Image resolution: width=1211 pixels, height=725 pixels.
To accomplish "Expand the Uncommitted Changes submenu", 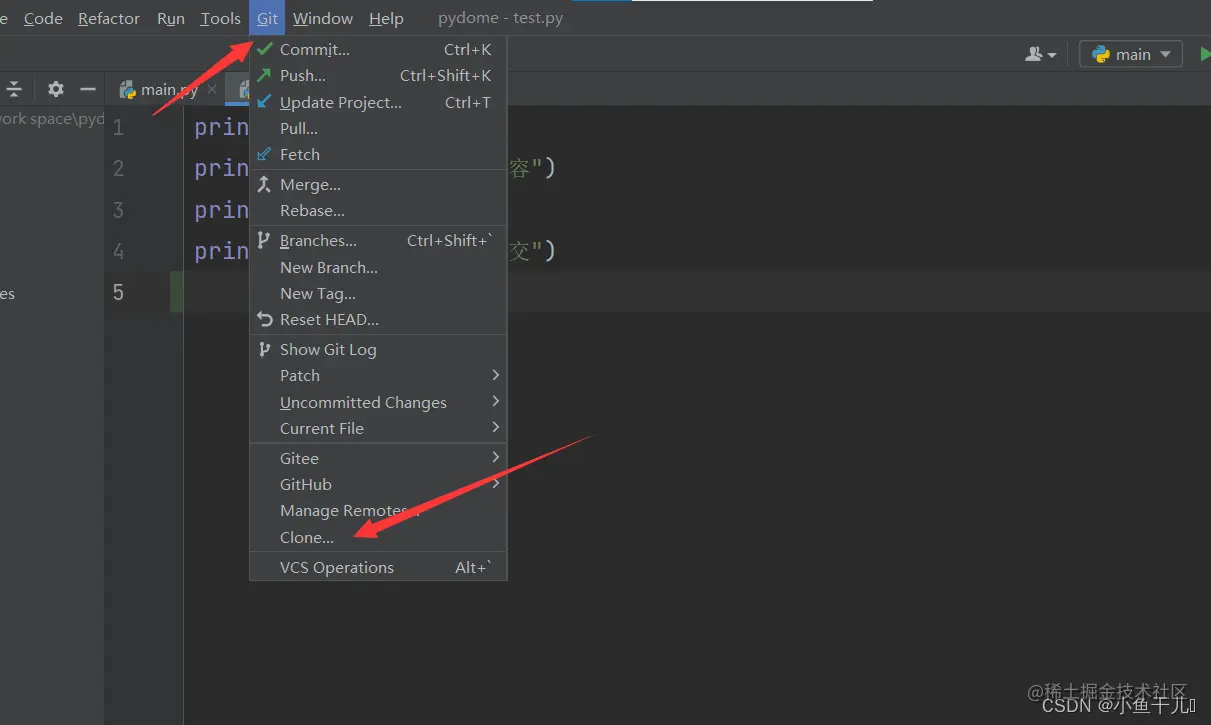I will 378,402.
